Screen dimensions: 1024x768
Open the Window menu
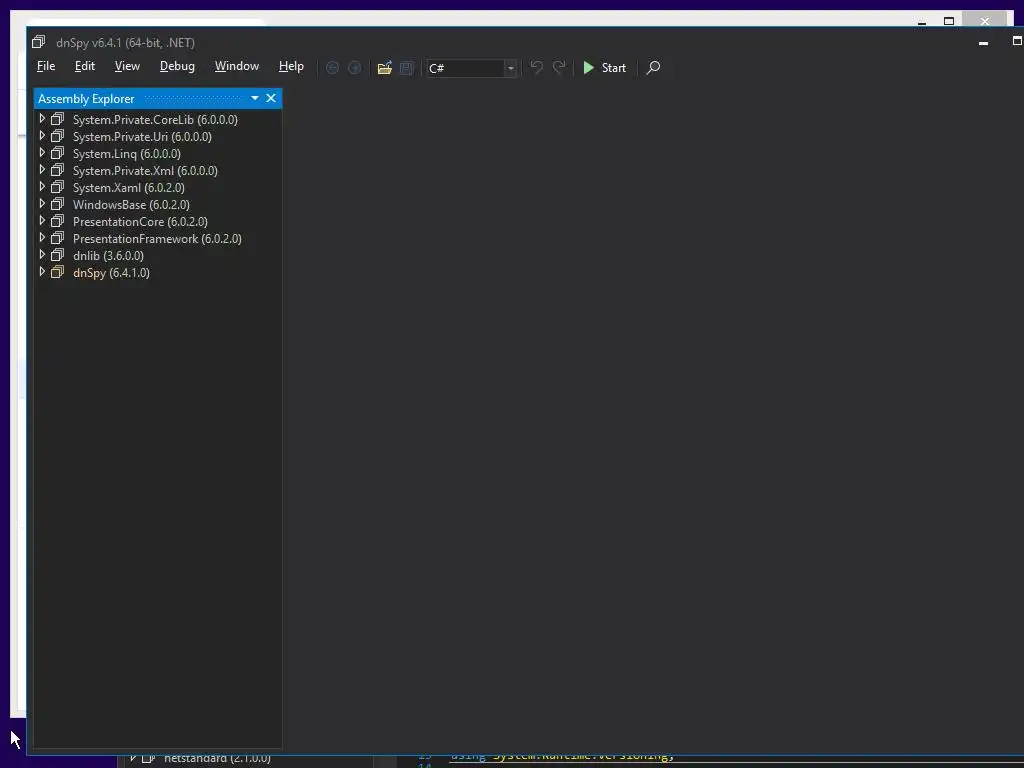[x=236, y=67]
